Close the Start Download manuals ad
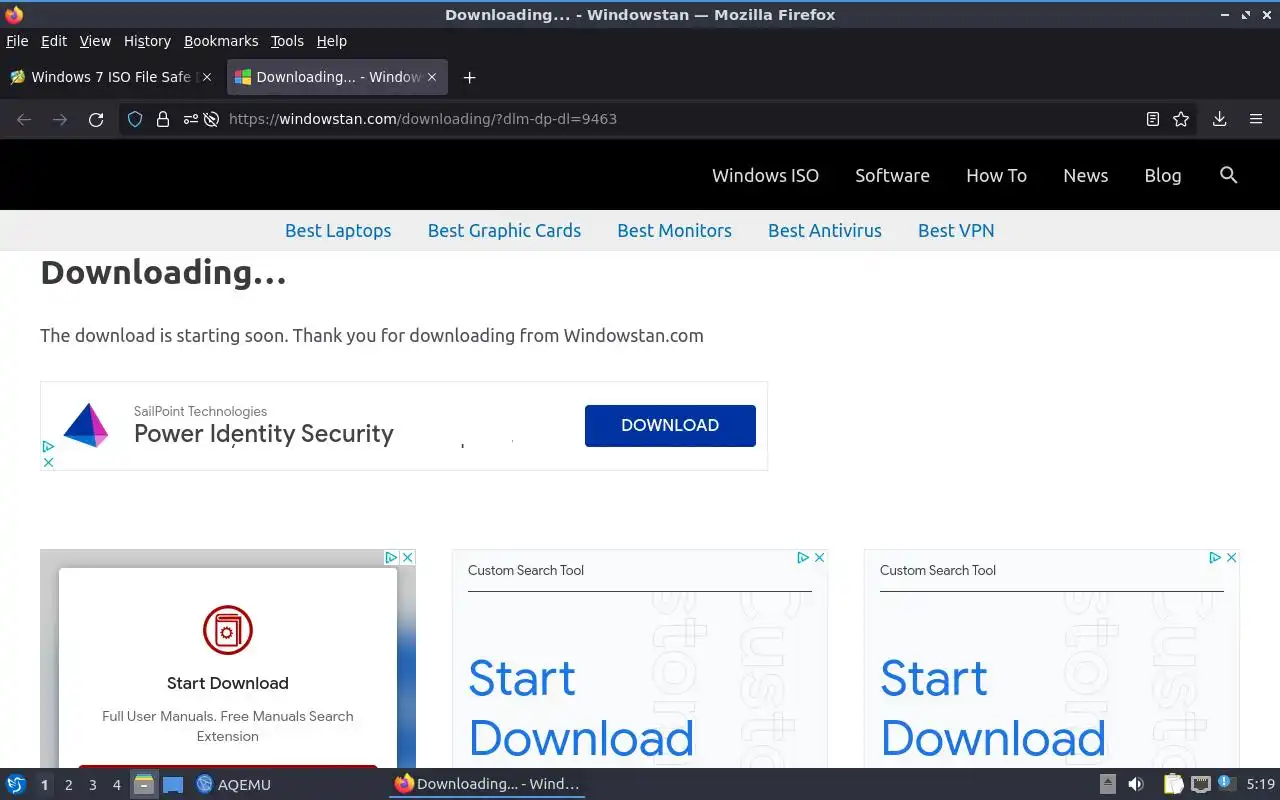This screenshot has height=800, width=1280. pyautogui.click(x=407, y=557)
